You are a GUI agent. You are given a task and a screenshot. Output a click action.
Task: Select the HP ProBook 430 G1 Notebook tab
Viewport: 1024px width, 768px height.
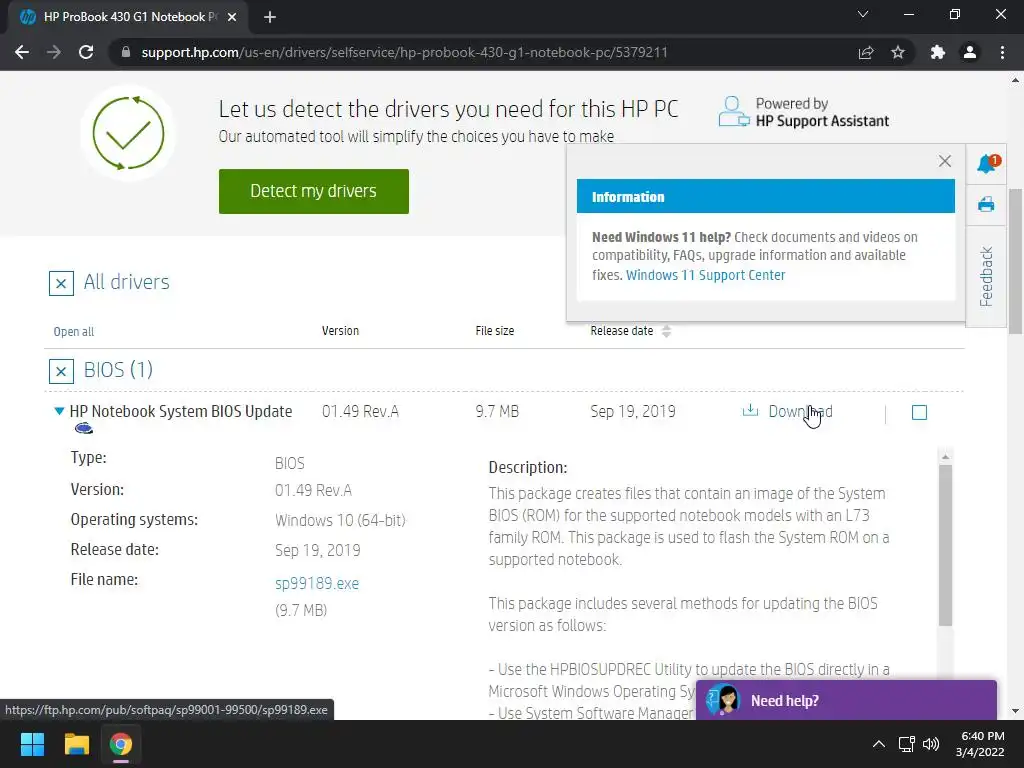point(127,17)
